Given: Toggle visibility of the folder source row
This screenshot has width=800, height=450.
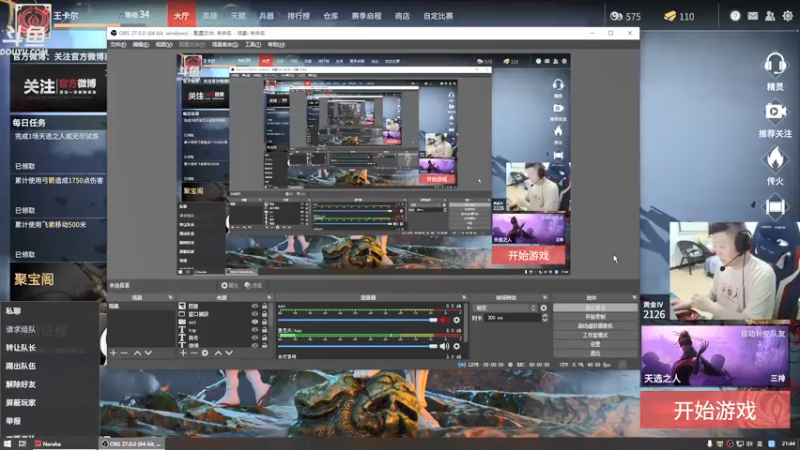Looking at the screenshot, I should point(255,322).
